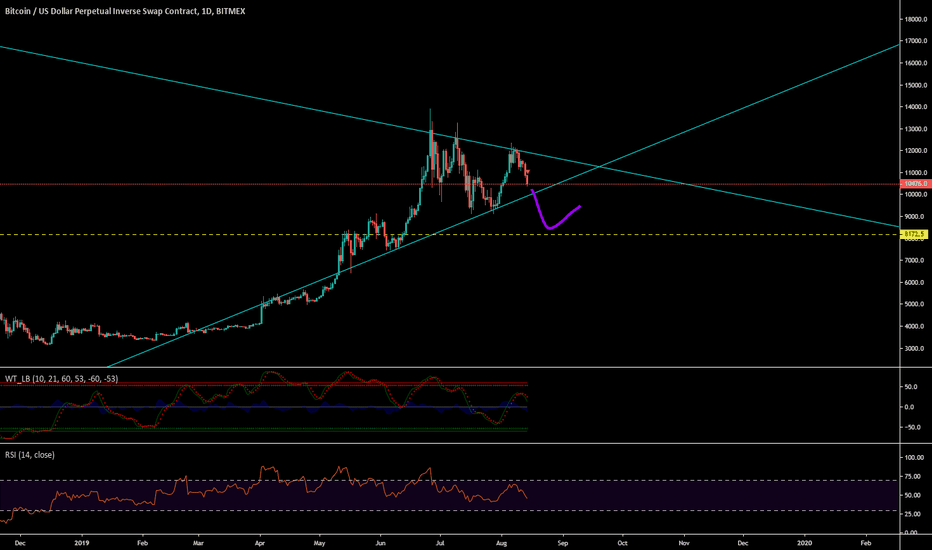Click the 18000.0 price axis label
The image size is (932, 550).
coord(915,19)
